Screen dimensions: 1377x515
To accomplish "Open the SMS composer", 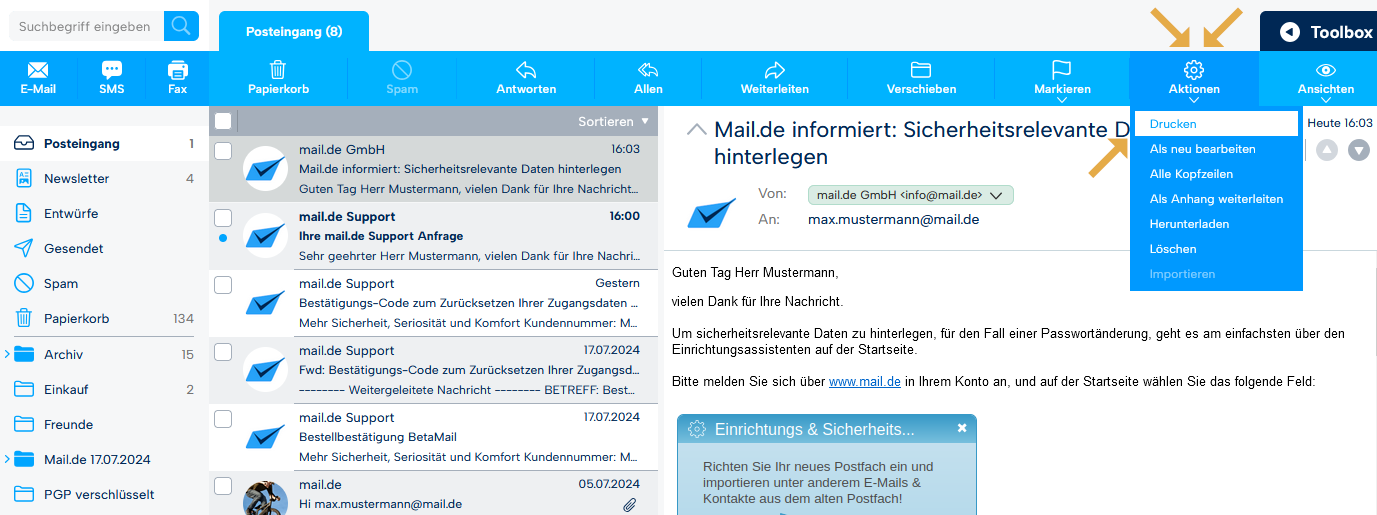I will (112, 78).
